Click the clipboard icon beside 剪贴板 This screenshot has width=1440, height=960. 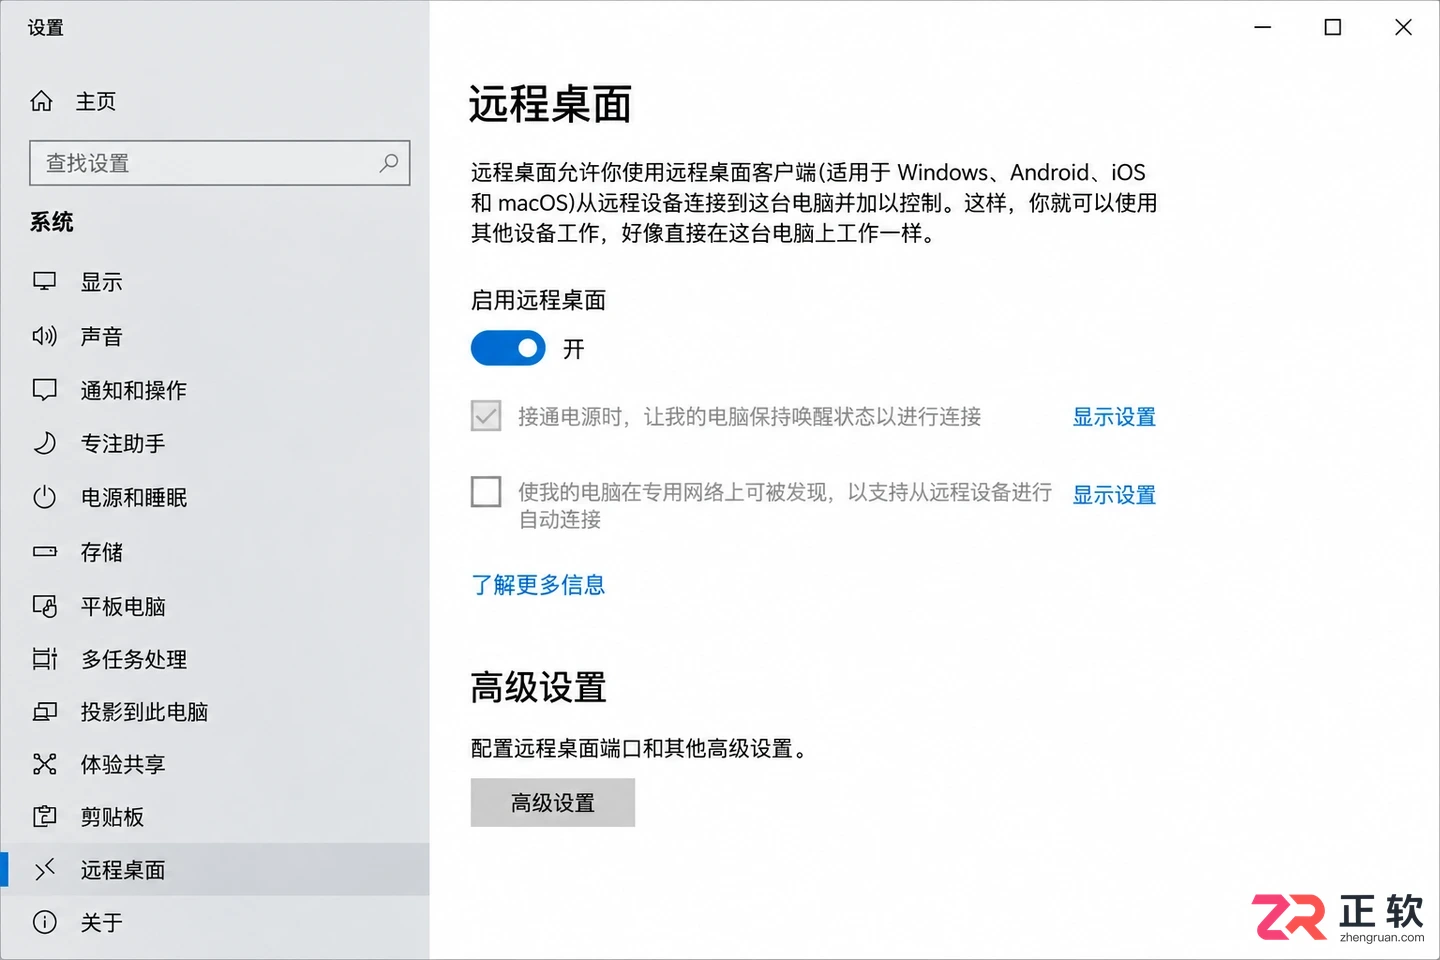[45, 817]
